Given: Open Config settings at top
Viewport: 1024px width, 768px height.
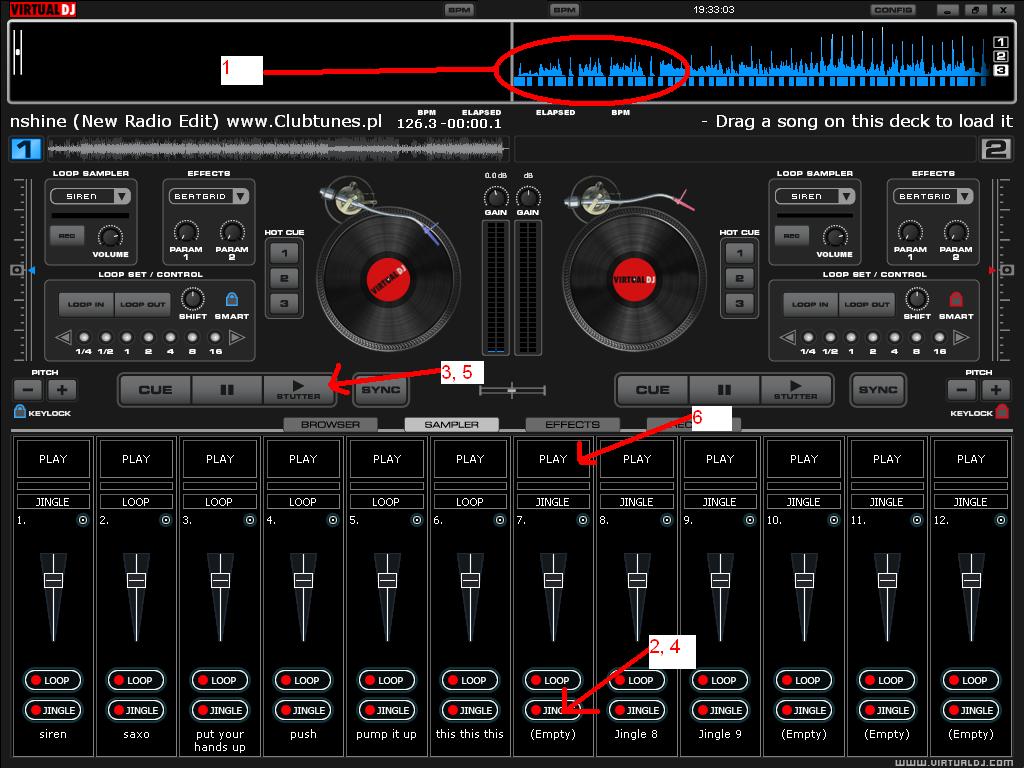Looking at the screenshot, I should 893,10.
